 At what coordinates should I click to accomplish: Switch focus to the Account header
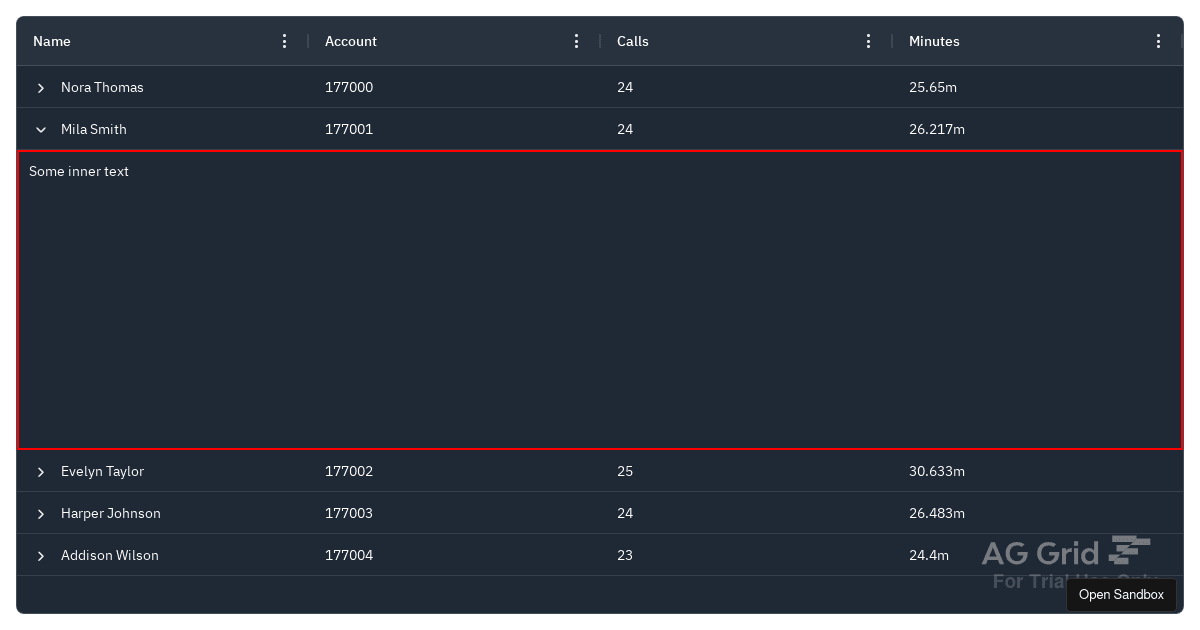point(350,41)
